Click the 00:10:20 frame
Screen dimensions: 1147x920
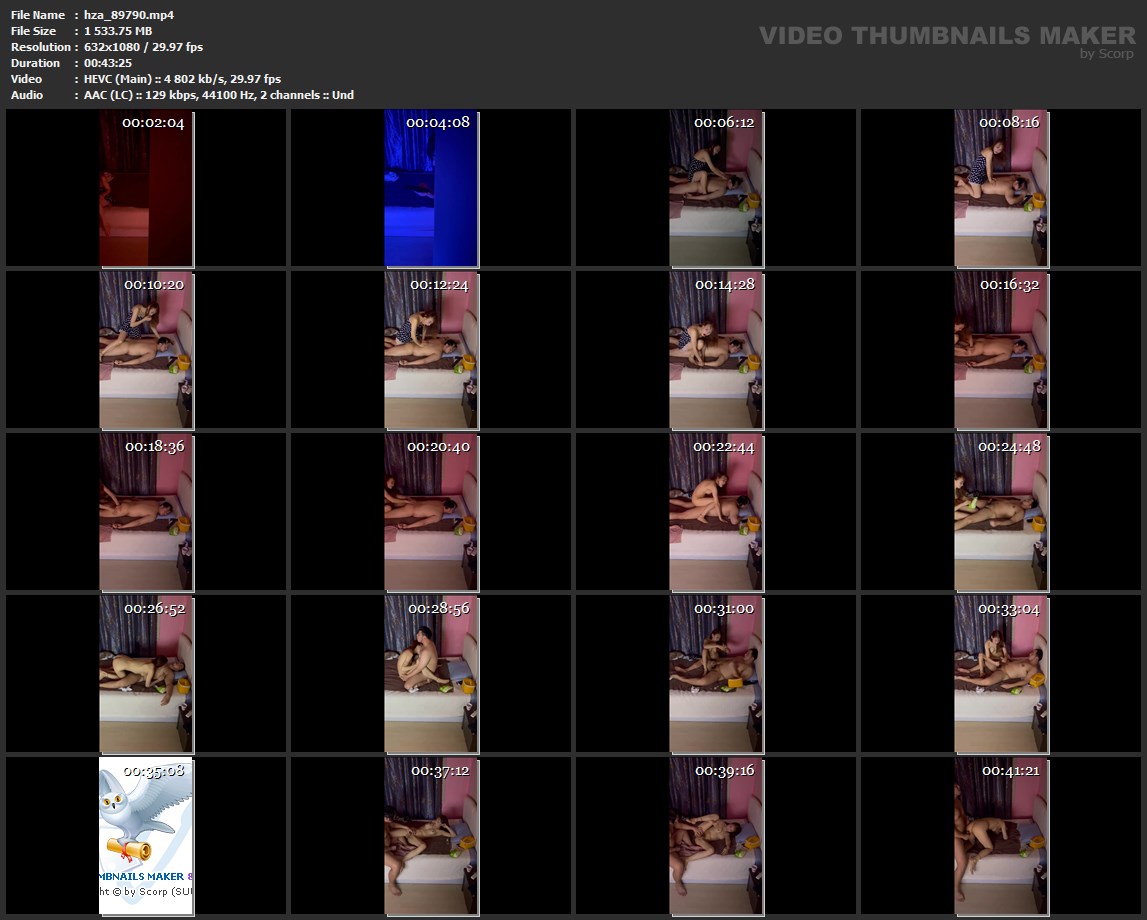(146, 350)
